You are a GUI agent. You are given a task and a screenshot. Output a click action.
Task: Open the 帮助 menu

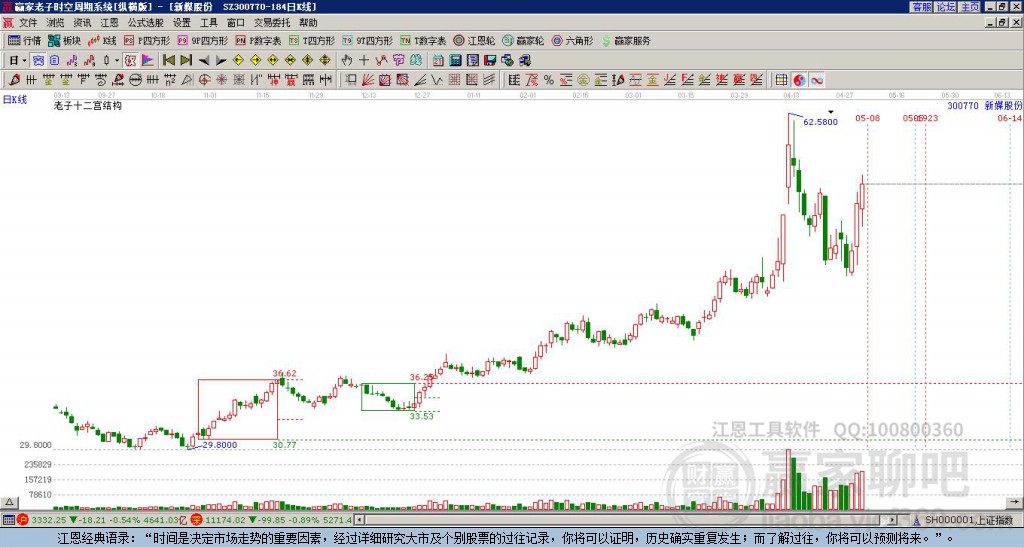pos(308,23)
